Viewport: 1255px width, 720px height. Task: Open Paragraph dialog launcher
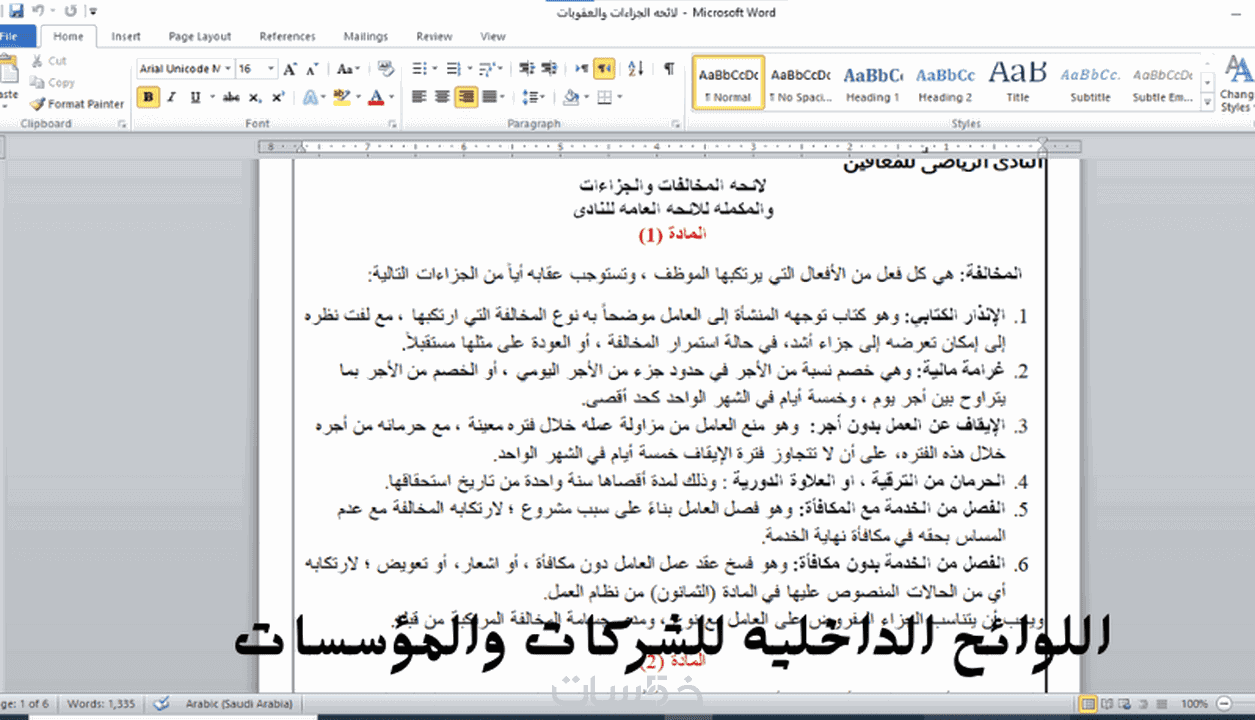(678, 124)
